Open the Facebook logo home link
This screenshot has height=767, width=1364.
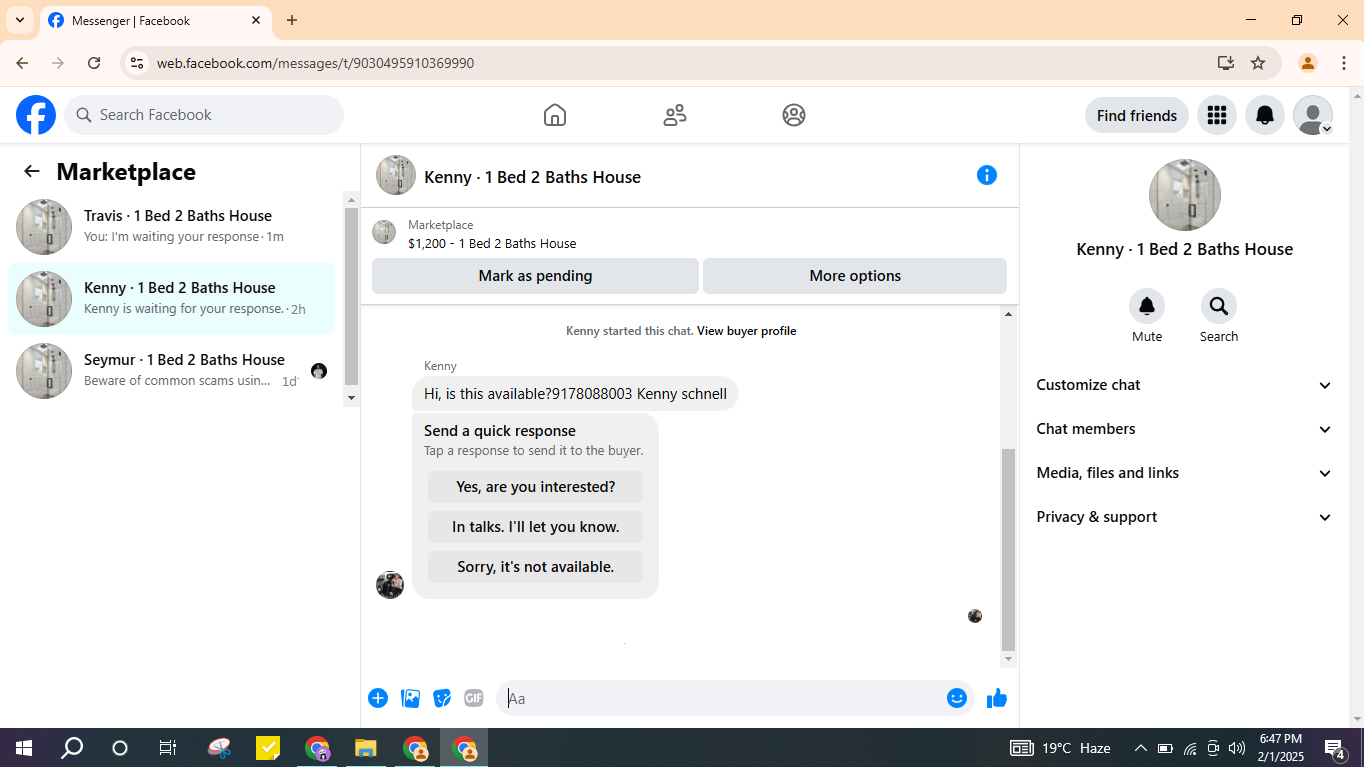pyautogui.click(x=36, y=115)
